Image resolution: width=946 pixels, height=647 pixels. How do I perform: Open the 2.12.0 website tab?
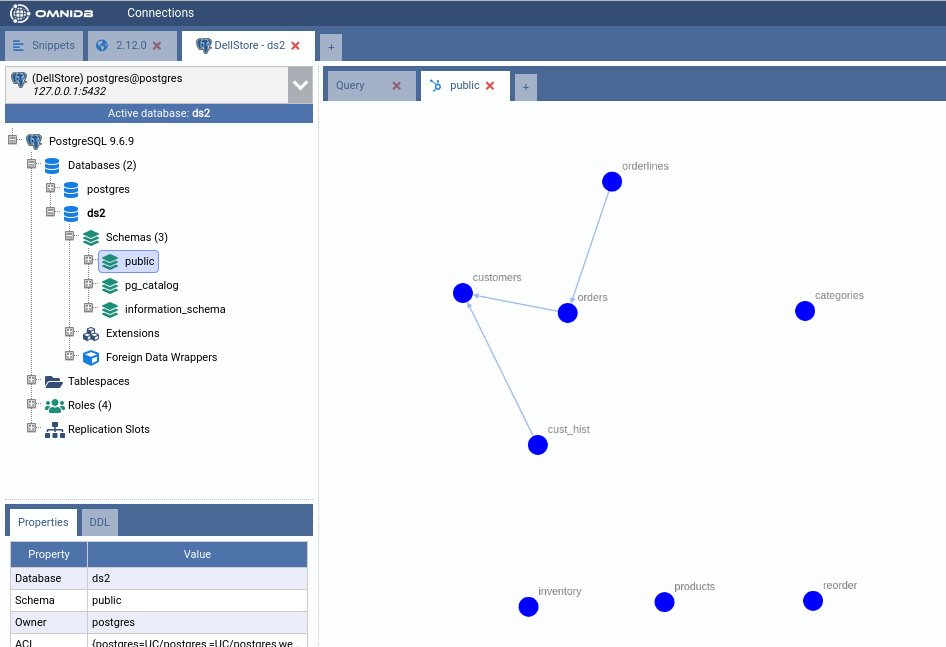tap(131, 45)
